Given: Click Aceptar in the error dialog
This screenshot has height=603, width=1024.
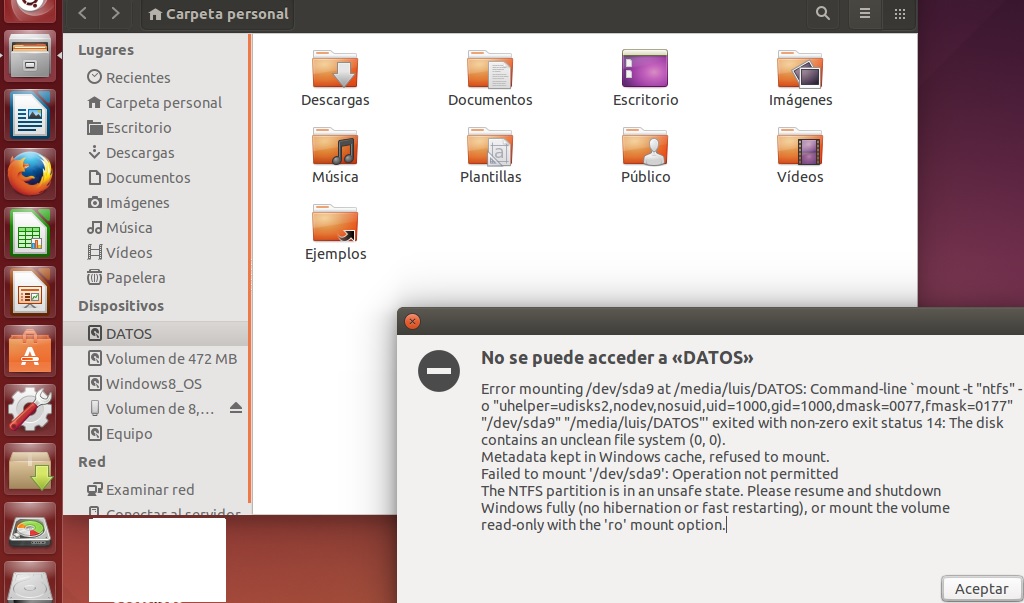Looking at the screenshot, I should [x=982, y=589].
